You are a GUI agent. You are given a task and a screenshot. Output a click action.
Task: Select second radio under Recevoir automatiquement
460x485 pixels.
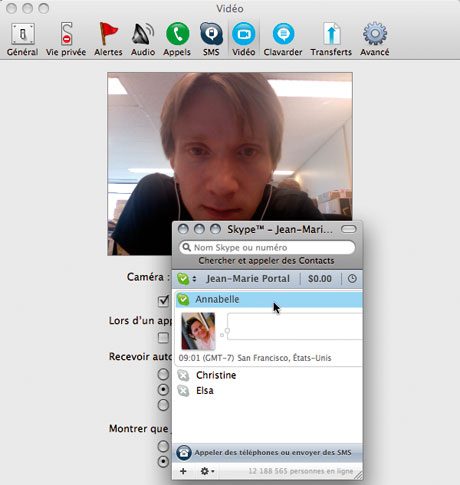(163, 389)
